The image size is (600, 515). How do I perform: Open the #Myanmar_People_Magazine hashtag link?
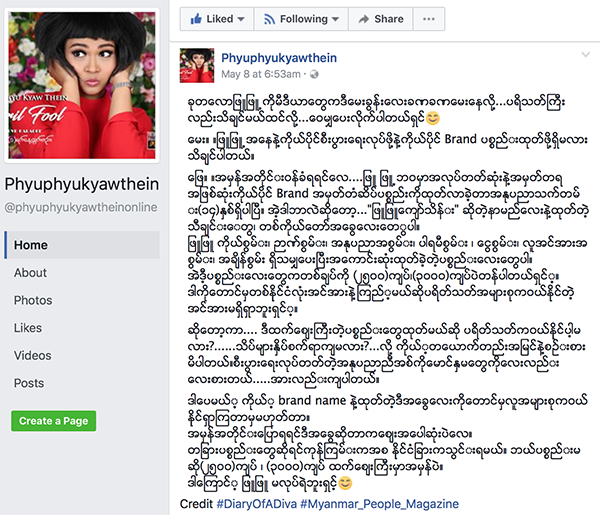point(379,504)
